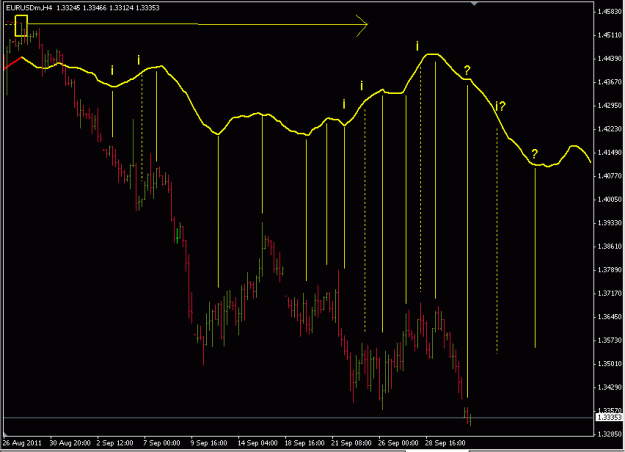Click price axis label 1.41490
Viewport: 625px width, 452px height.
coord(609,152)
